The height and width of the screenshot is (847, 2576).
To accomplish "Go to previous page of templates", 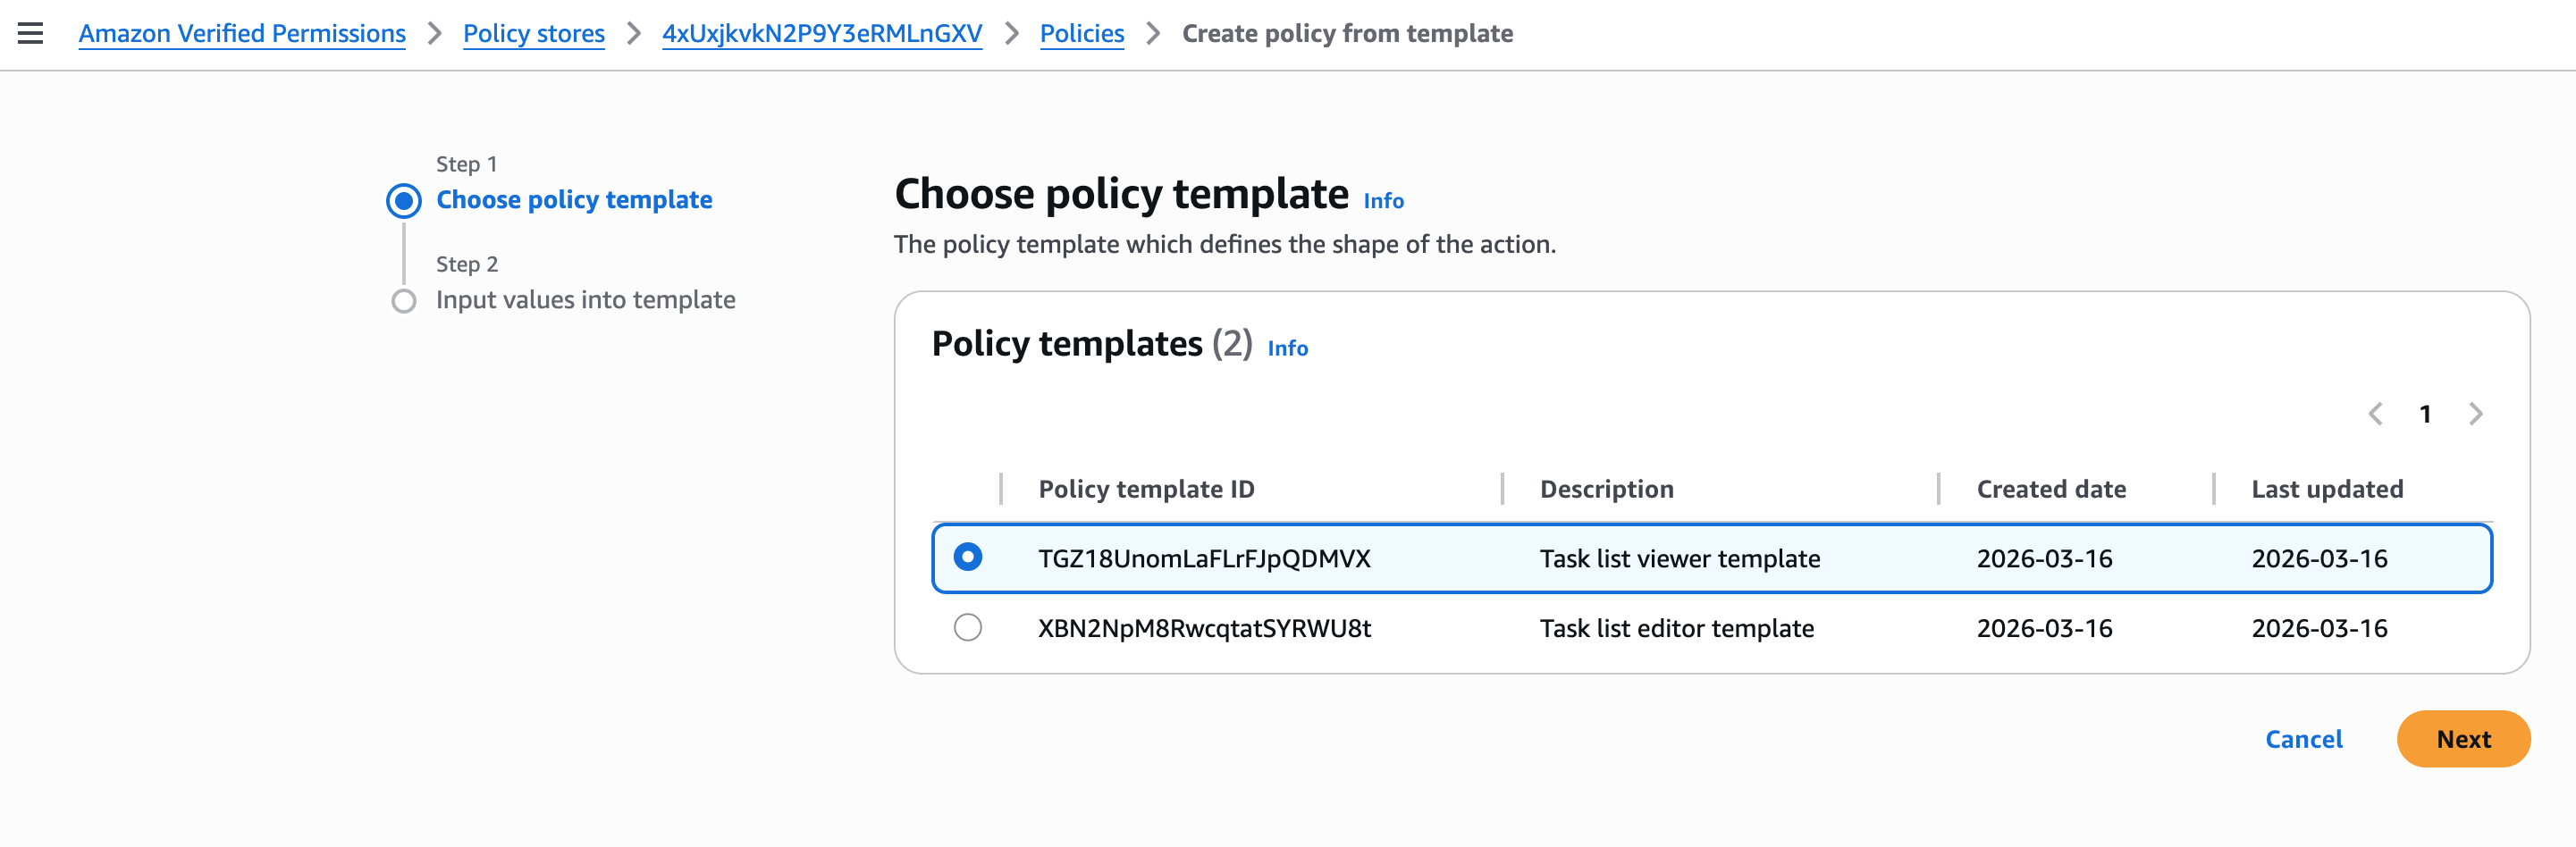I will [x=2375, y=414].
